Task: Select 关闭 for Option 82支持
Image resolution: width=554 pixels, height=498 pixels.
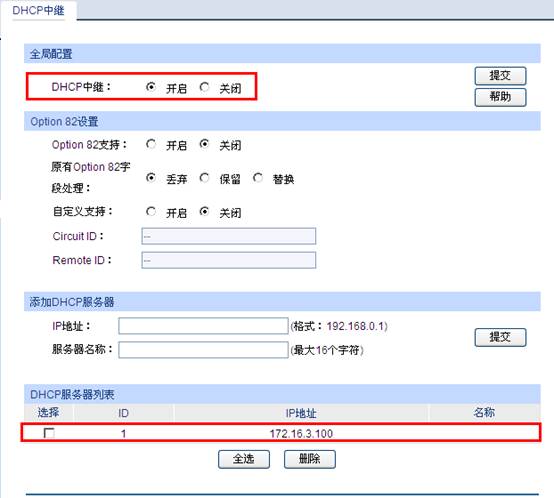Action: (204, 144)
